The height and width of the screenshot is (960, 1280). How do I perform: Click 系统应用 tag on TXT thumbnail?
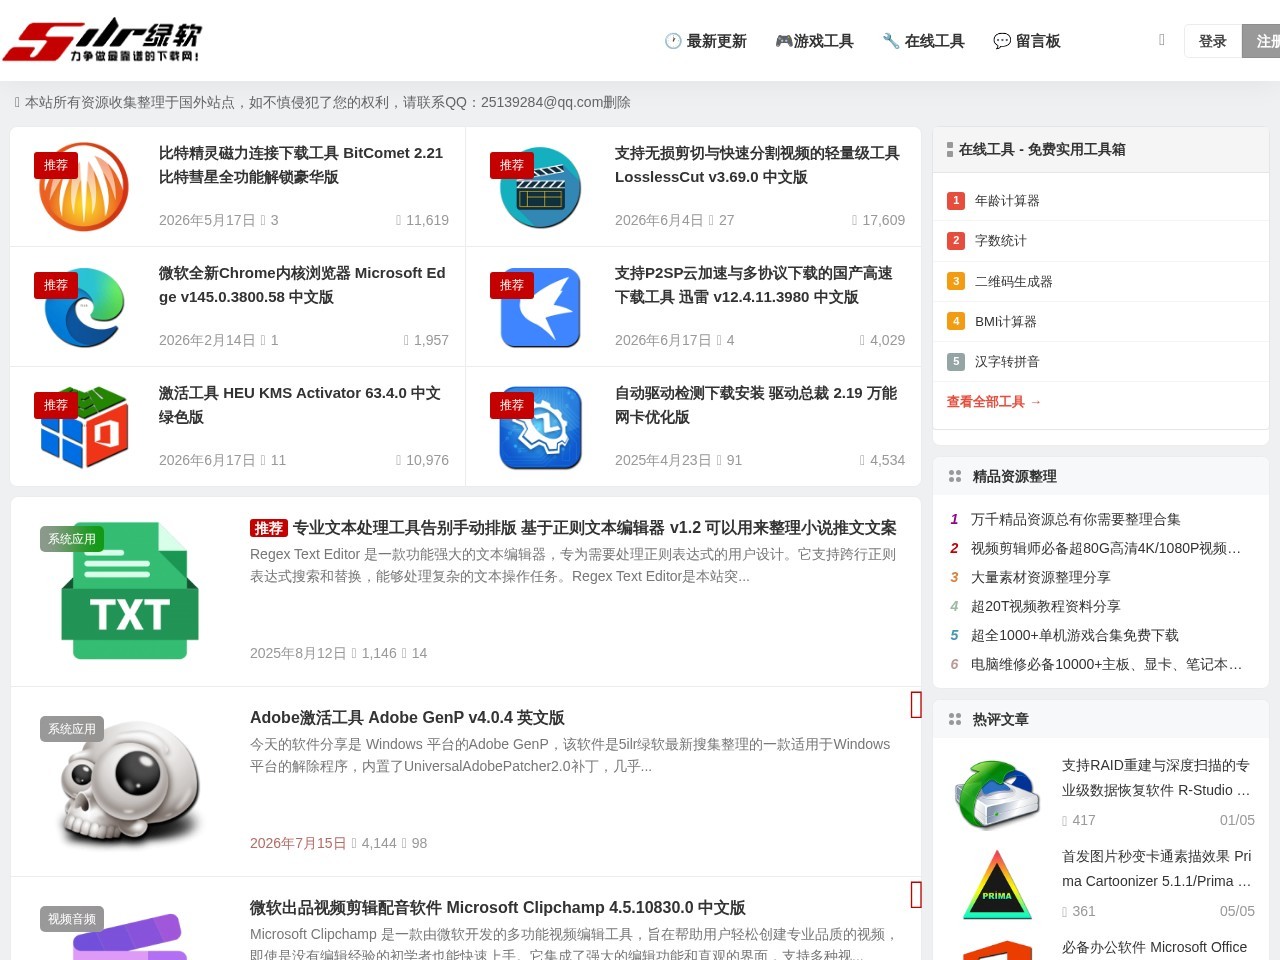[x=72, y=539]
